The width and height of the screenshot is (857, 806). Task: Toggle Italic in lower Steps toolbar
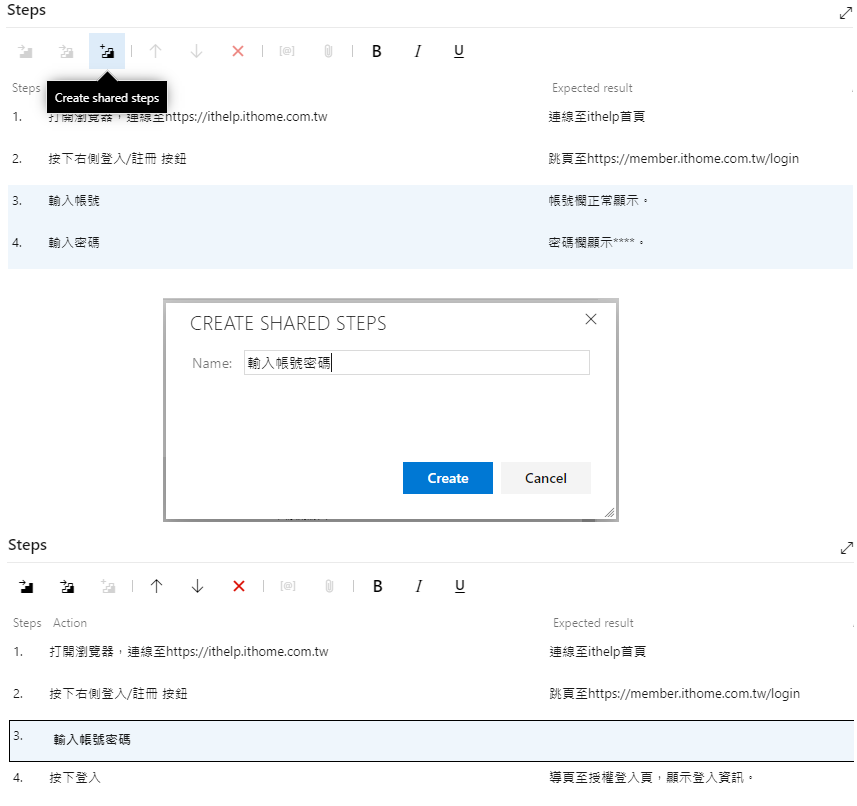tap(419, 586)
